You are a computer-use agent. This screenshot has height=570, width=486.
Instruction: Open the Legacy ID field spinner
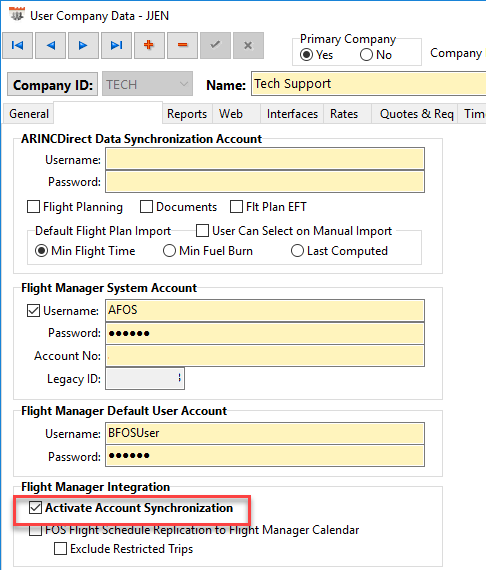[180, 378]
